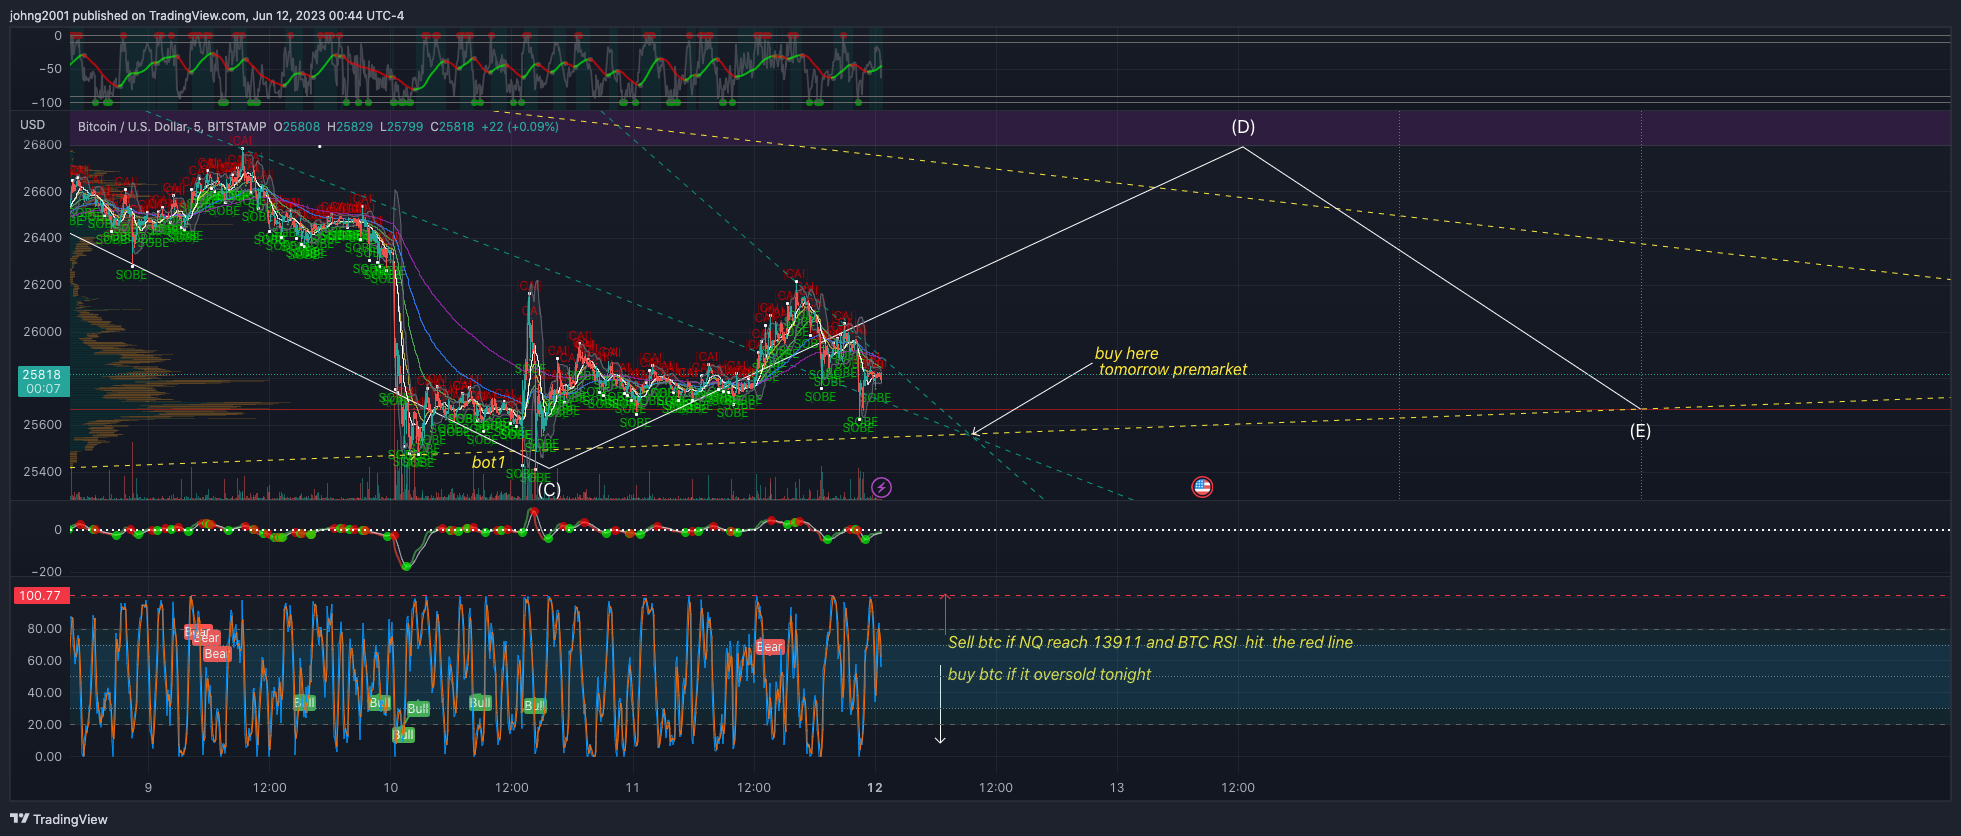Click the red Bear tag near June 11 noon

coord(770,647)
